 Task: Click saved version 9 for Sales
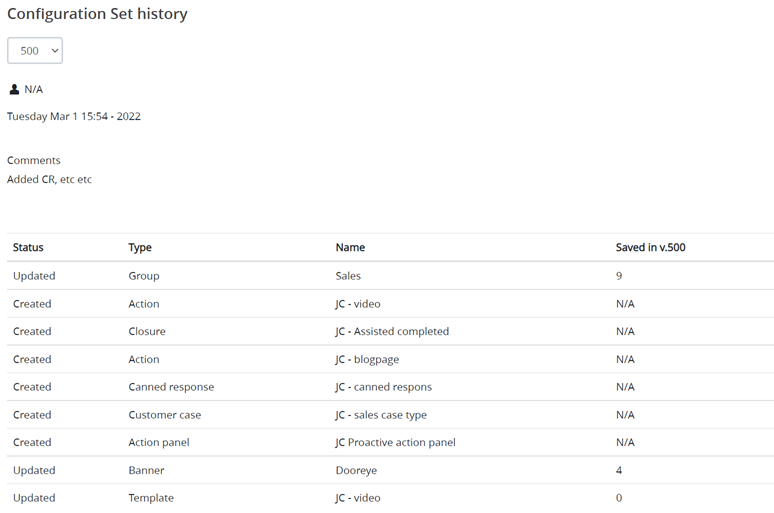click(x=619, y=276)
